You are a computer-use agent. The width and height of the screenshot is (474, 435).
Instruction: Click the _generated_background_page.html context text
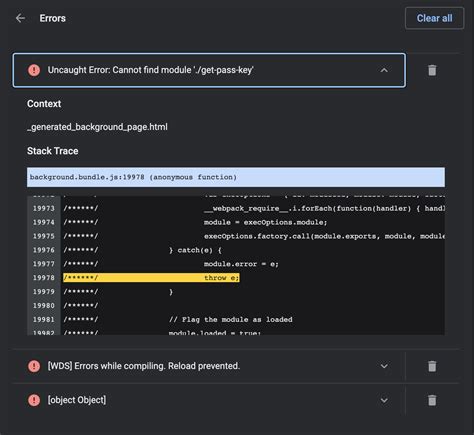coord(97,127)
